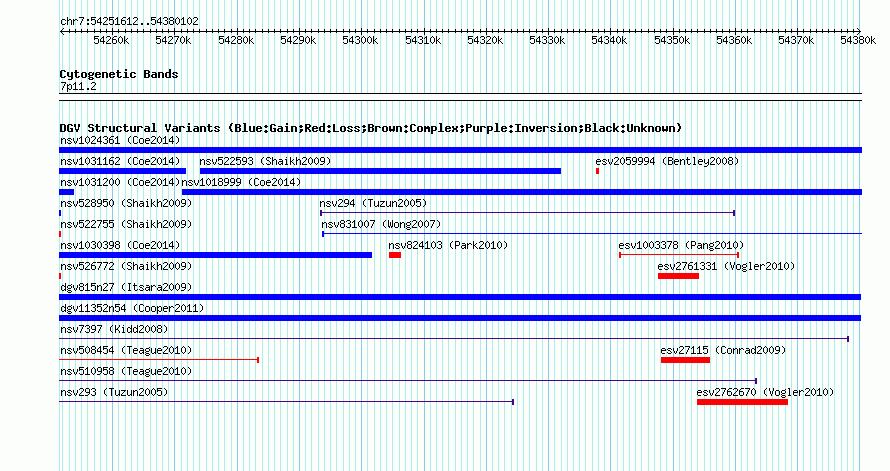Open esv2761331 (Vogler2010) variant label
890x471 pixels.
[x=726, y=266]
